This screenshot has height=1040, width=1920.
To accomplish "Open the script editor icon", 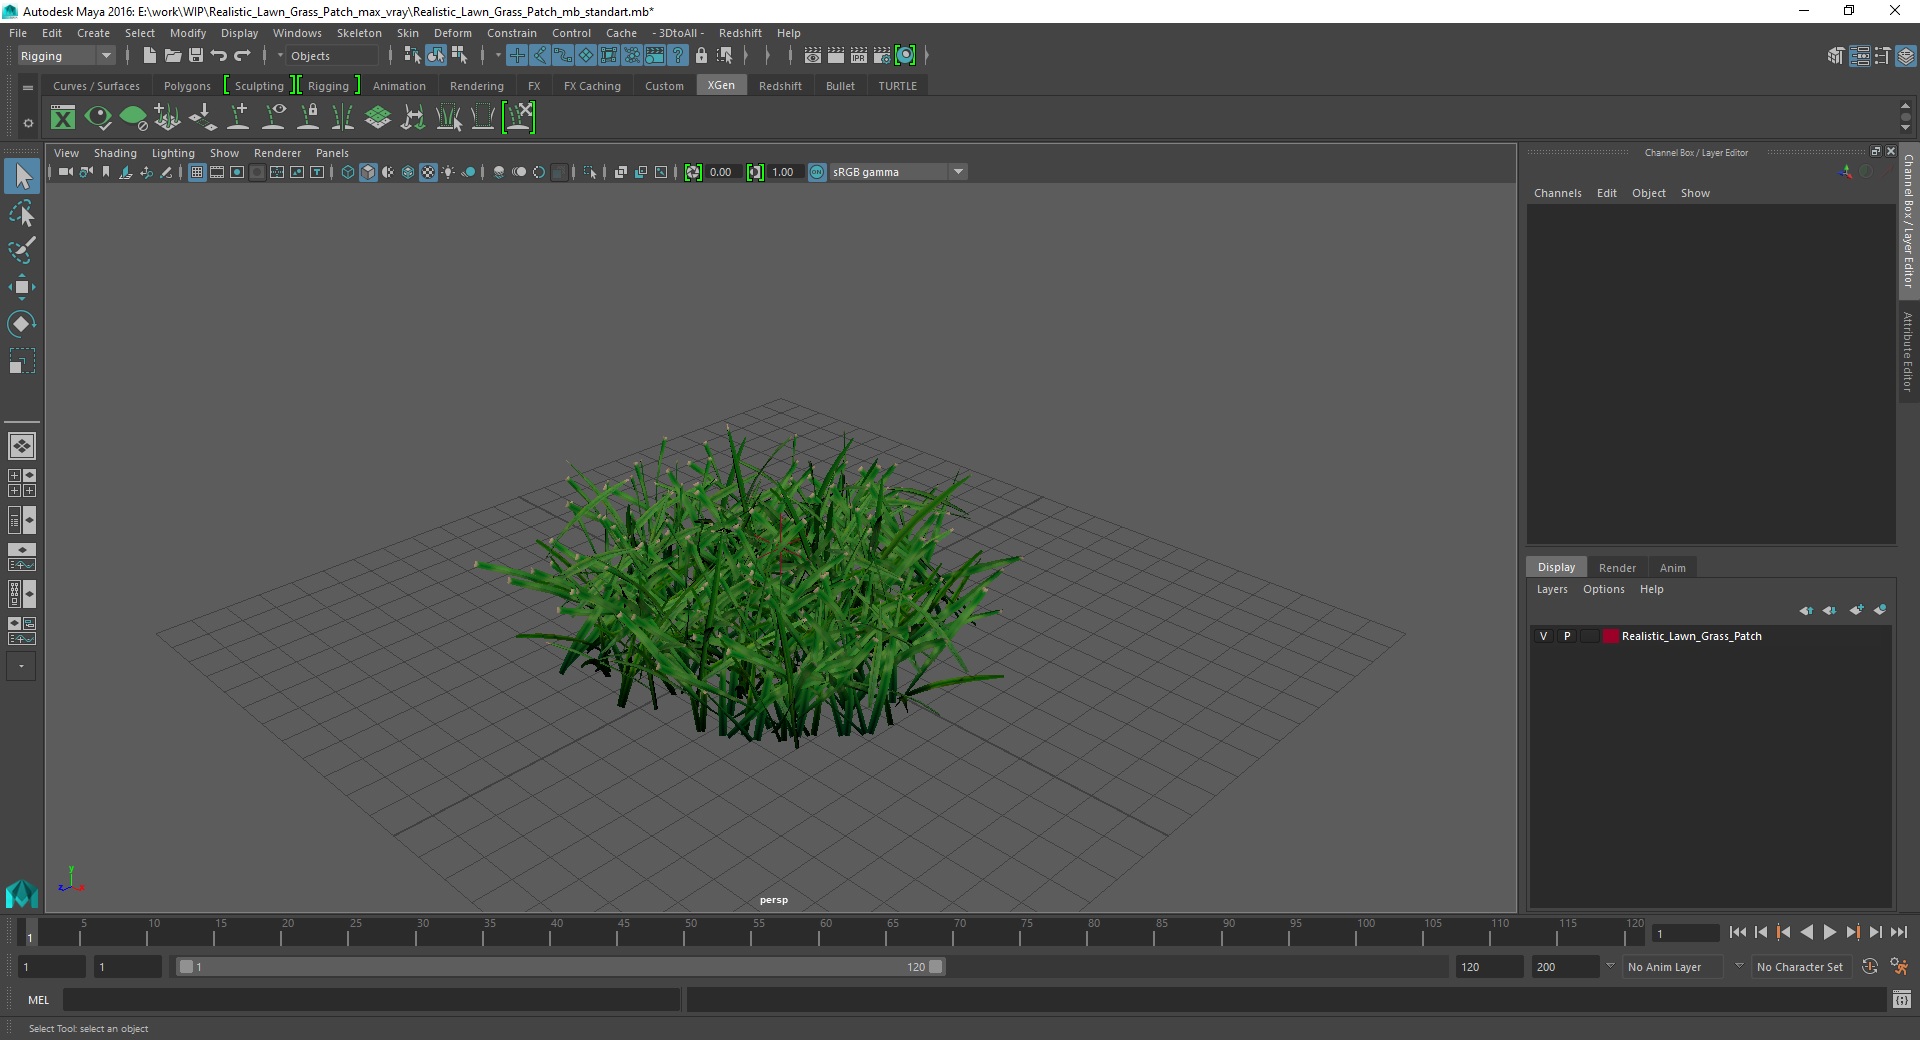I will 1901,999.
